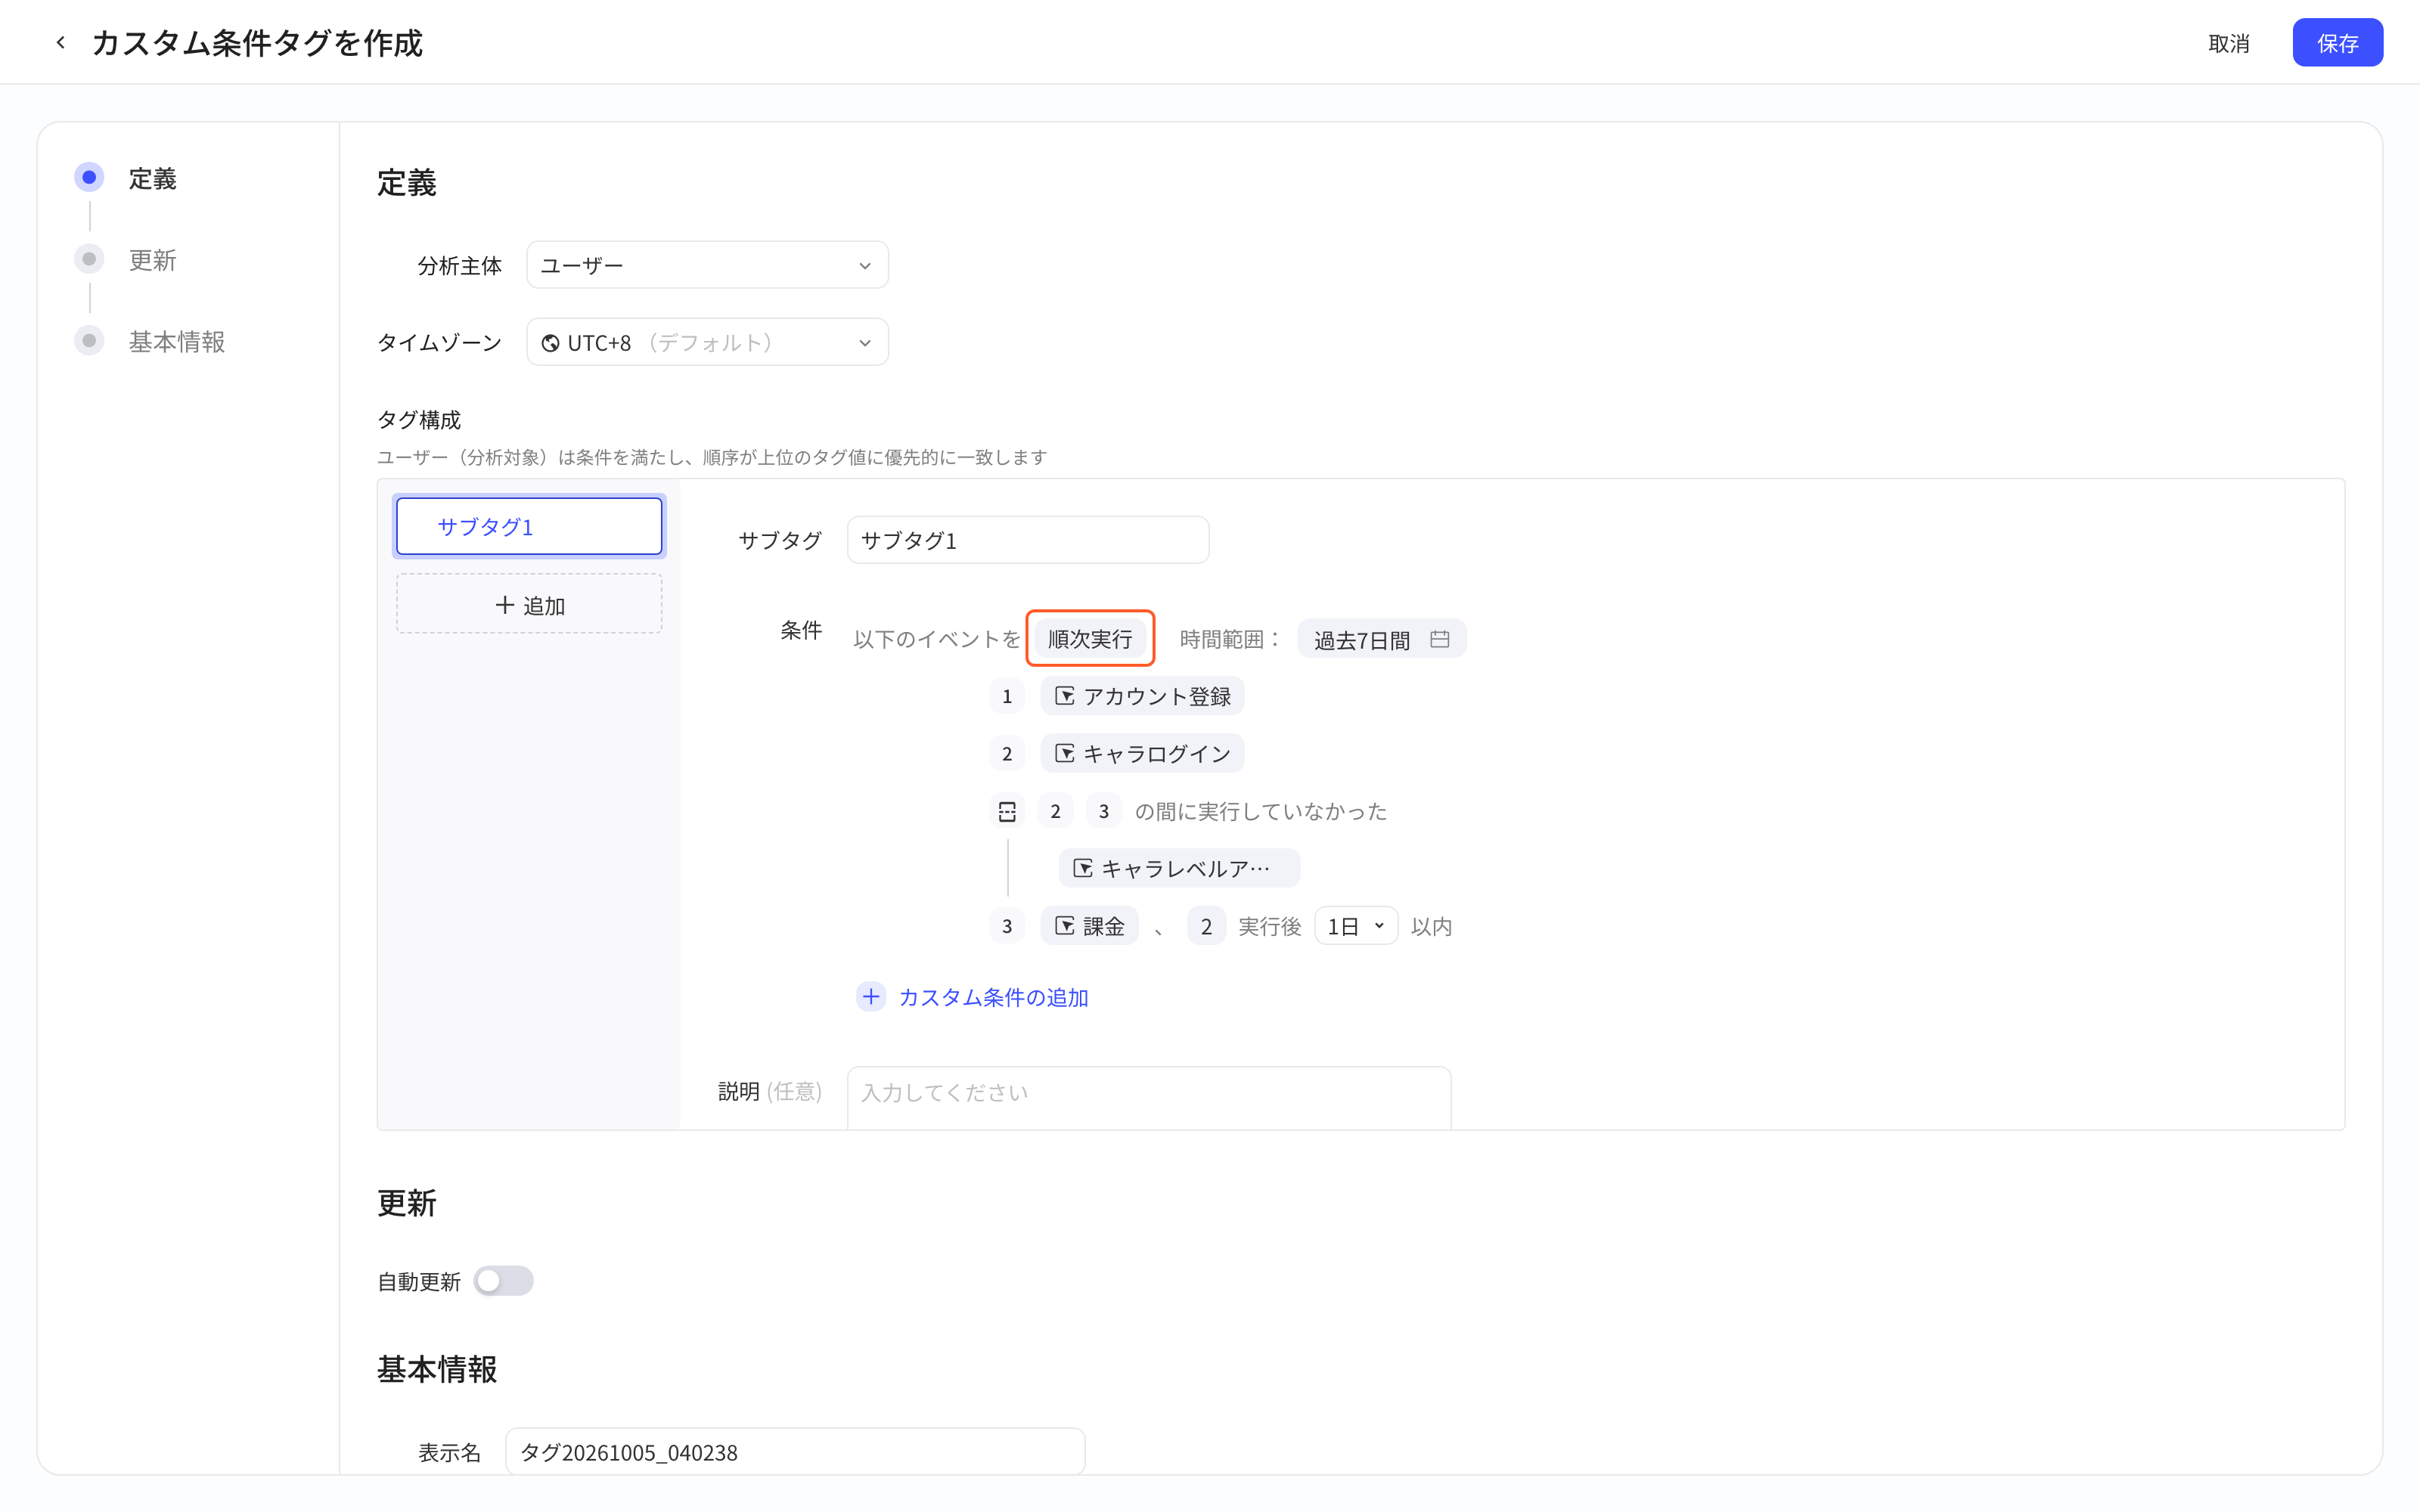Open the 順次実行 execution mode selector
This screenshot has width=2420, height=1512.
(1090, 639)
